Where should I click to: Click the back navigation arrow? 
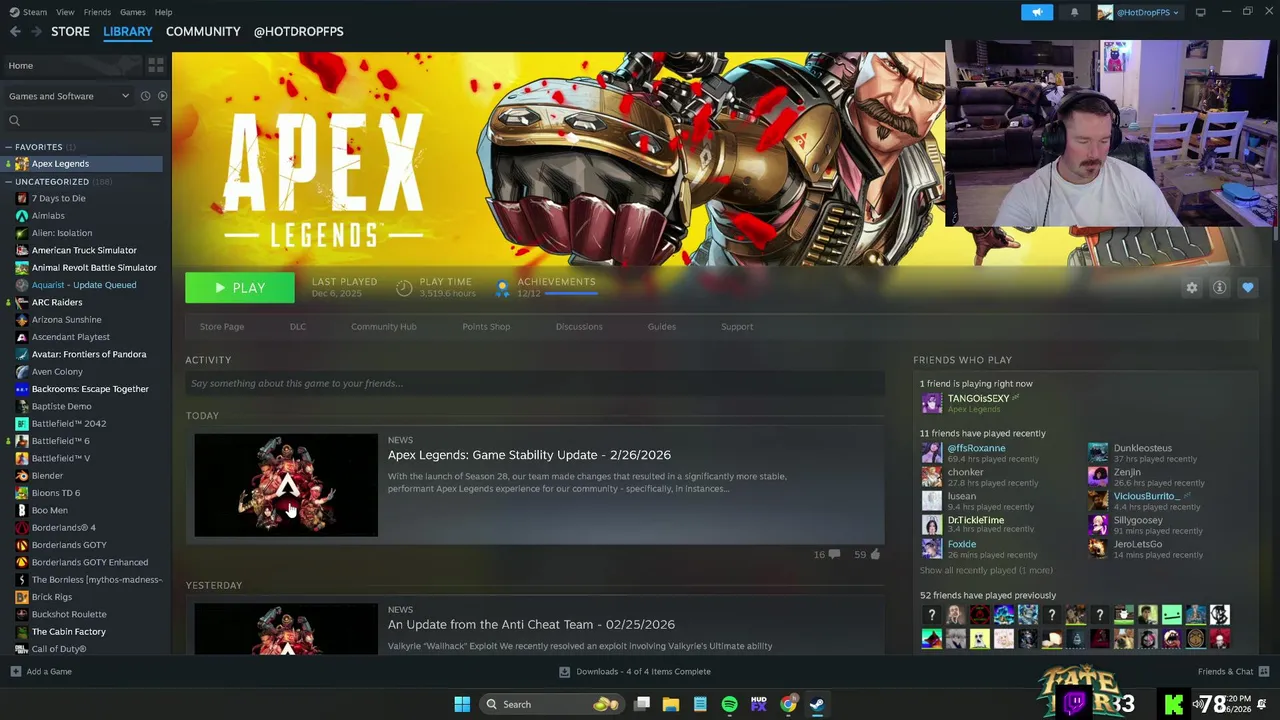pyautogui.click(x=15, y=31)
